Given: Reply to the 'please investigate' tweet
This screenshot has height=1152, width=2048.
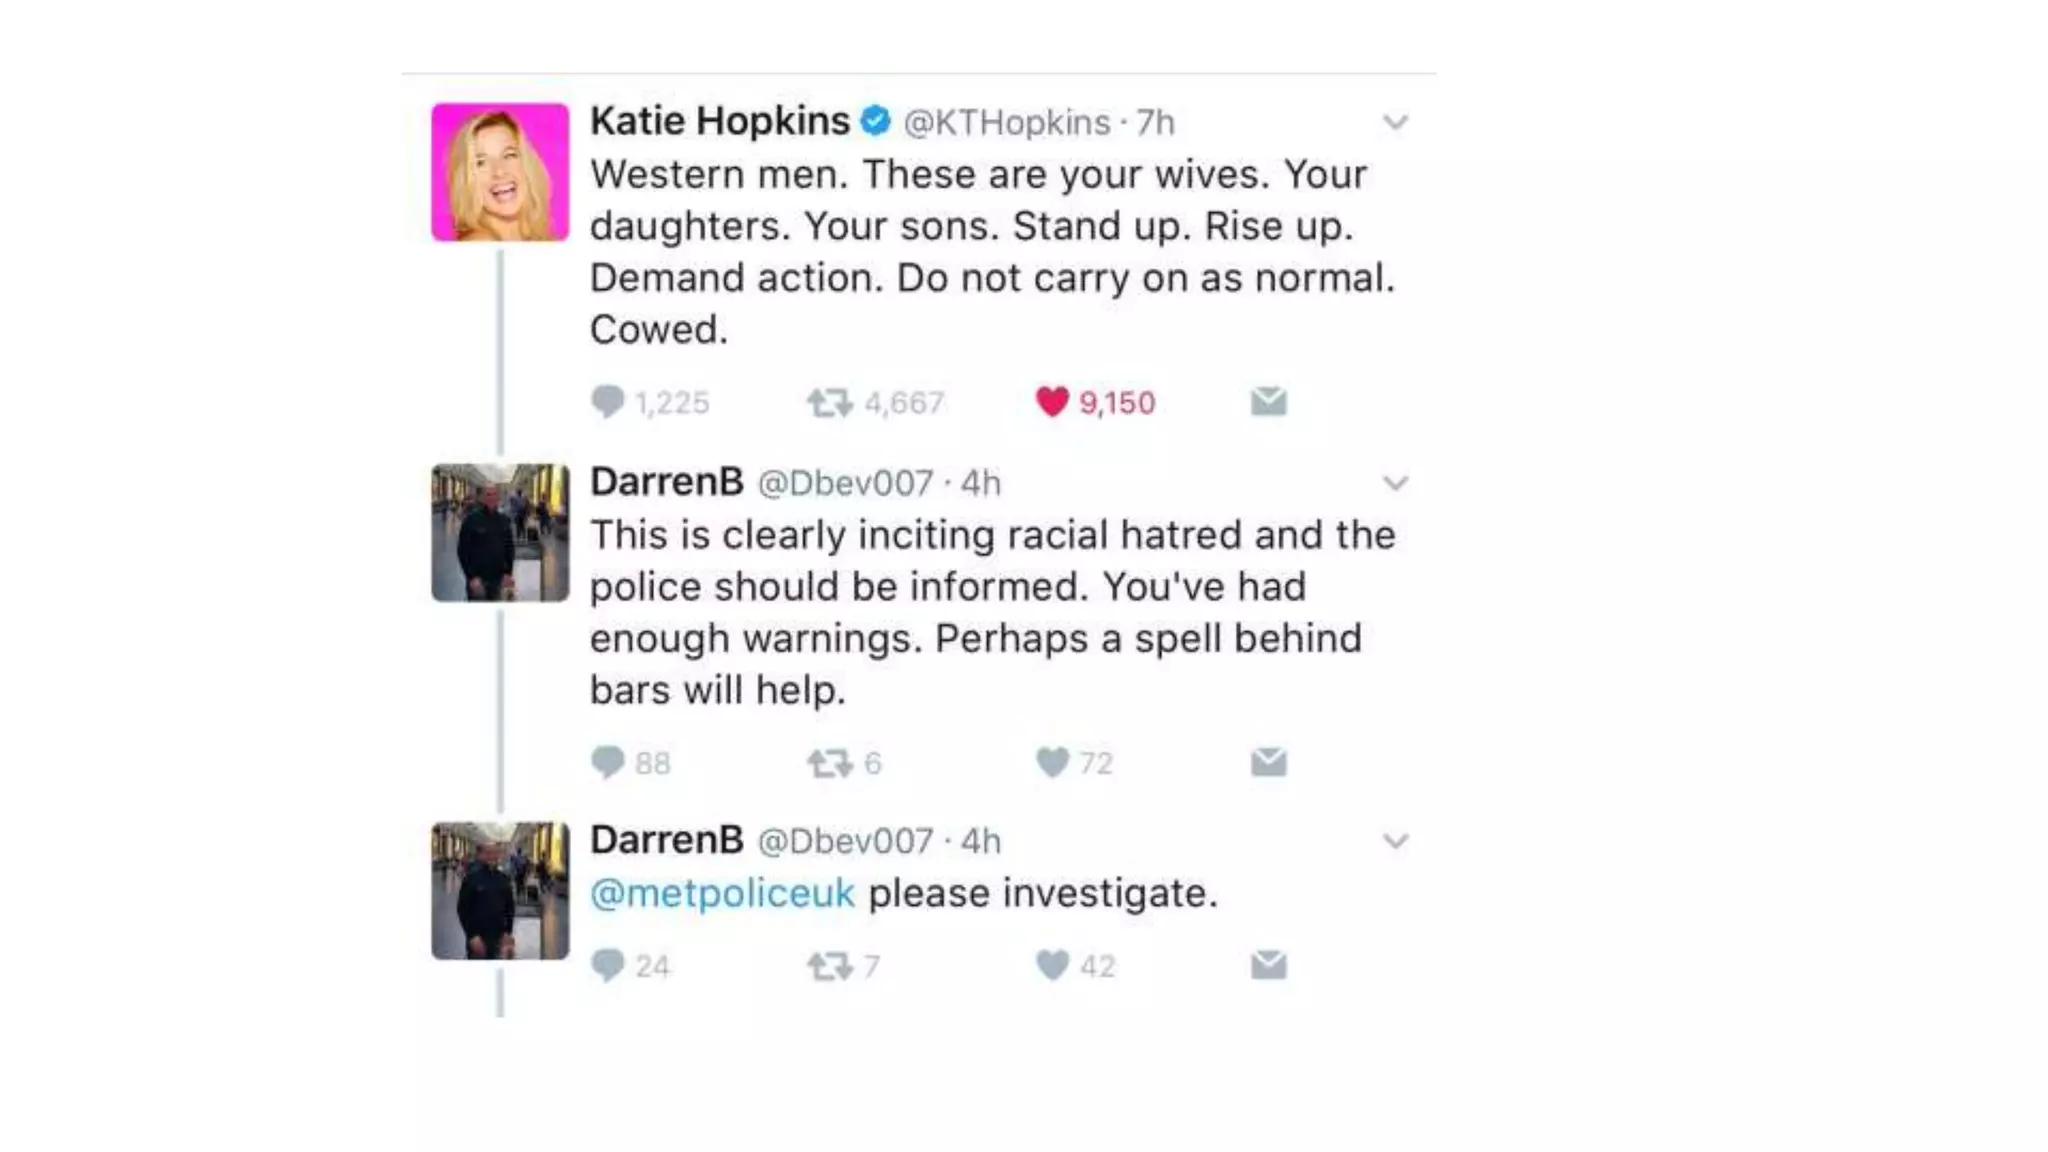Looking at the screenshot, I should click(607, 966).
